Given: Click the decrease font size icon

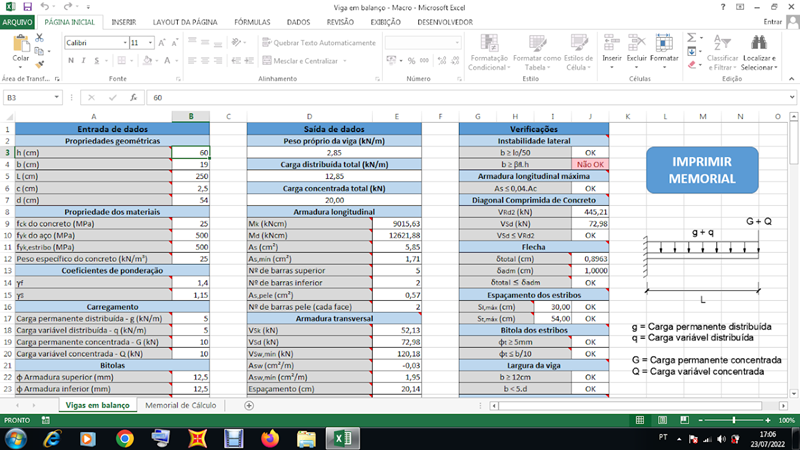Looking at the screenshot, I should coord(174,43).
